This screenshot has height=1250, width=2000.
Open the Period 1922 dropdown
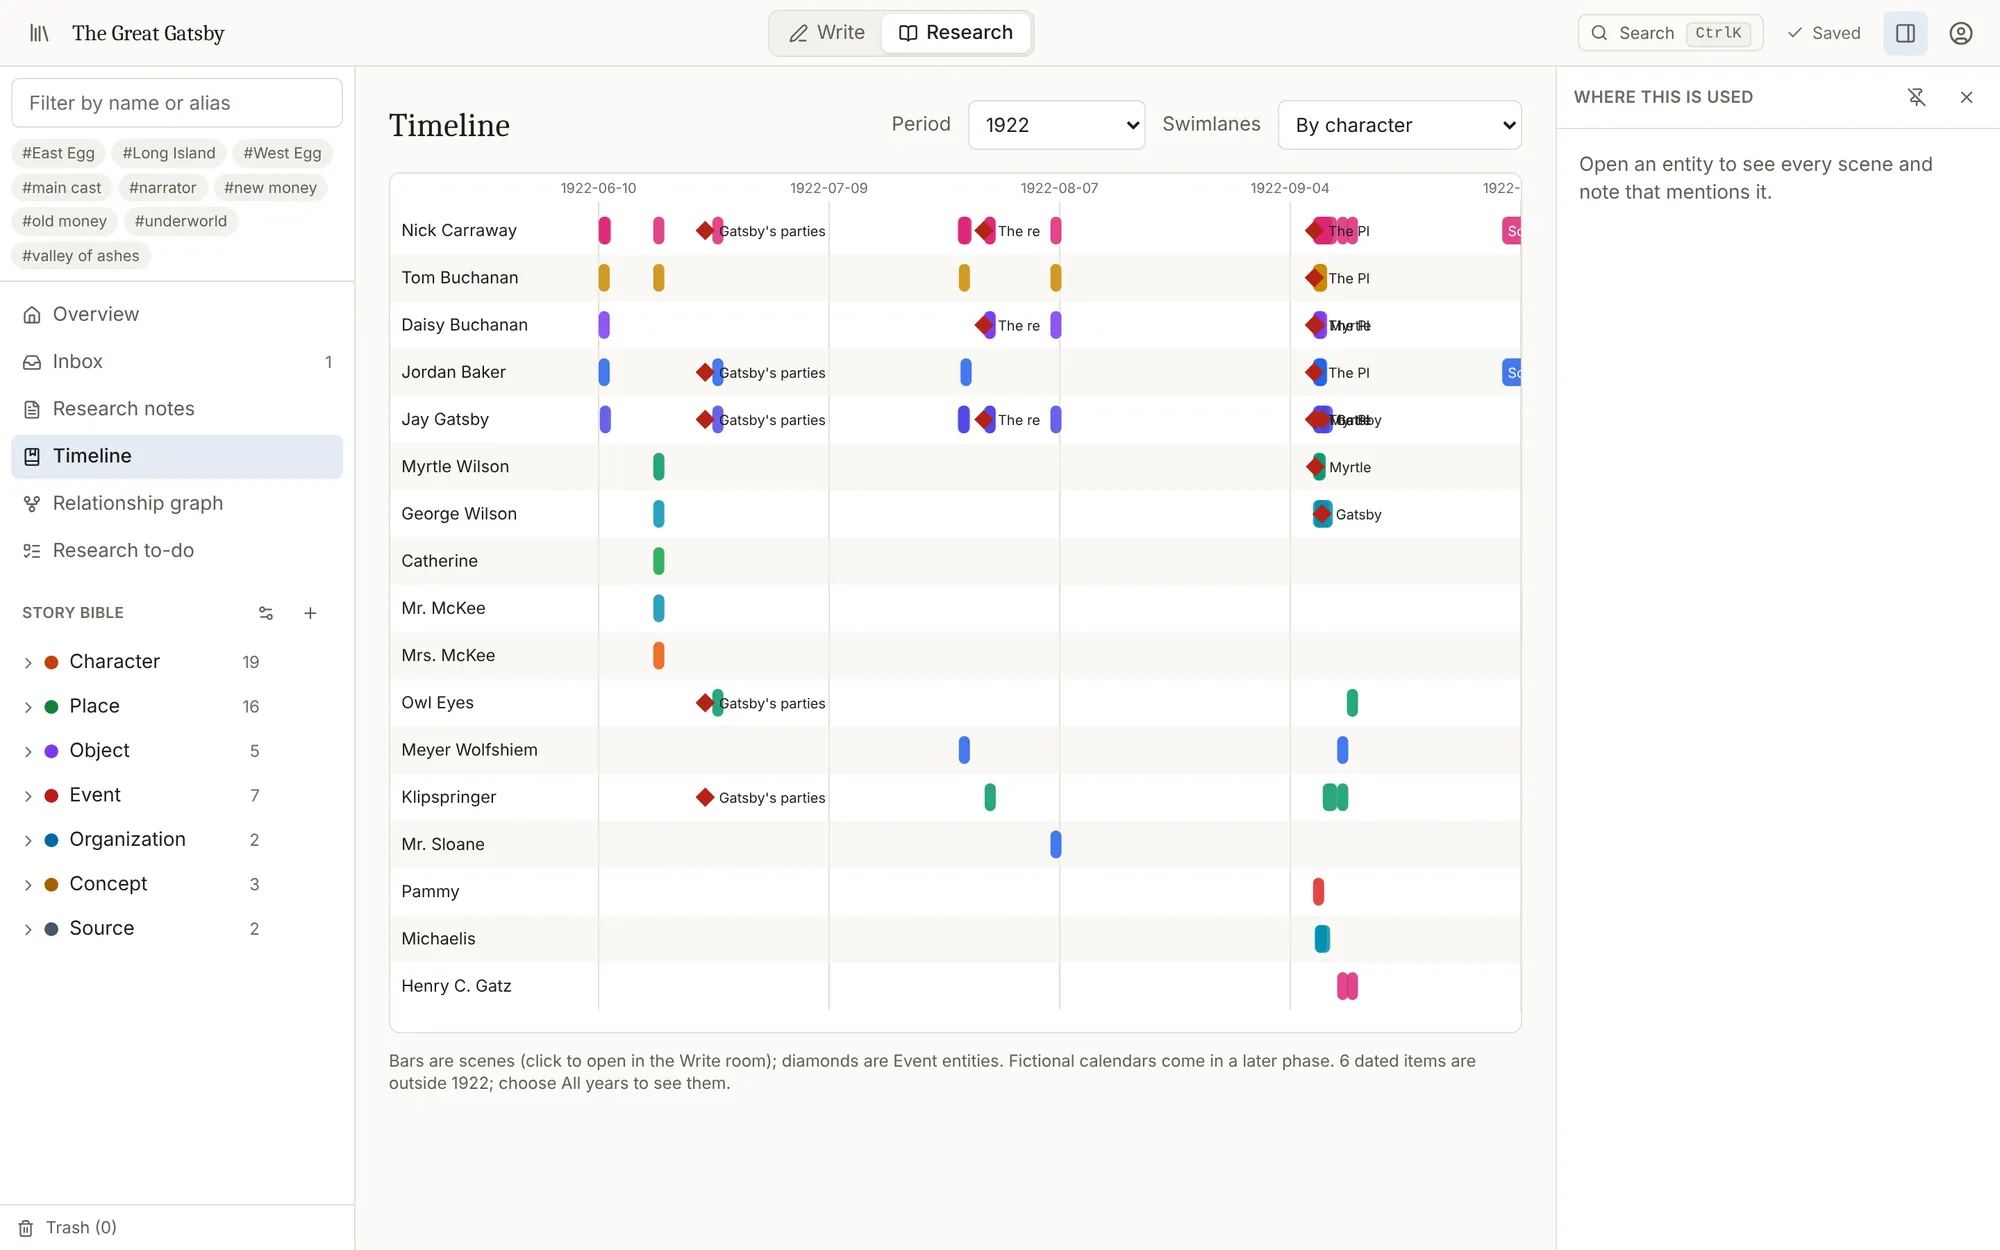[x=1057, y=125]
